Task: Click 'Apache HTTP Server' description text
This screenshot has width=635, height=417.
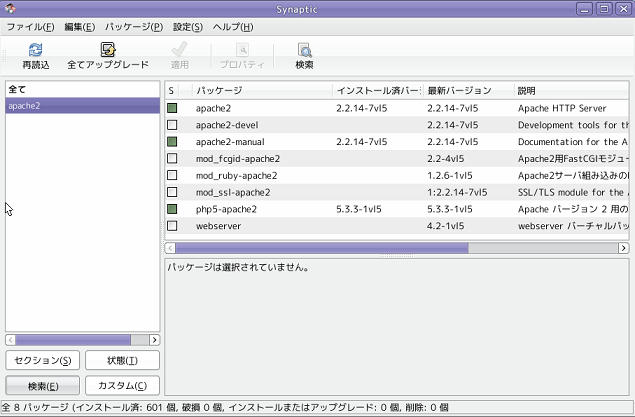Action: tap(562, 108)
